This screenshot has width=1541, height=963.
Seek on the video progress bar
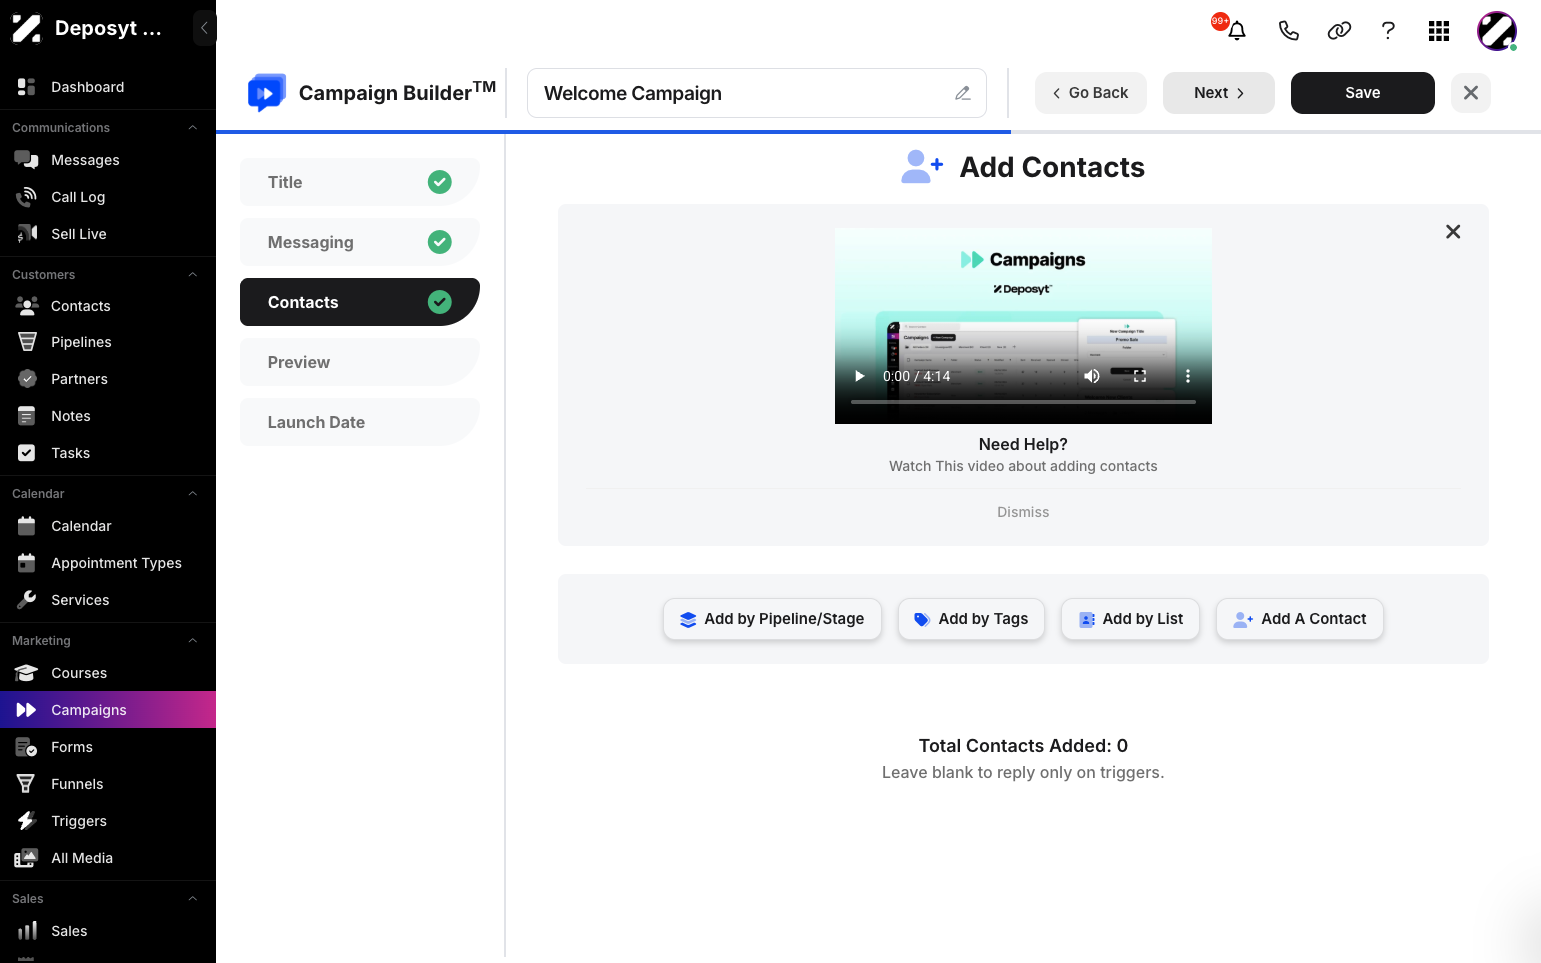[x=1023, y=402]
